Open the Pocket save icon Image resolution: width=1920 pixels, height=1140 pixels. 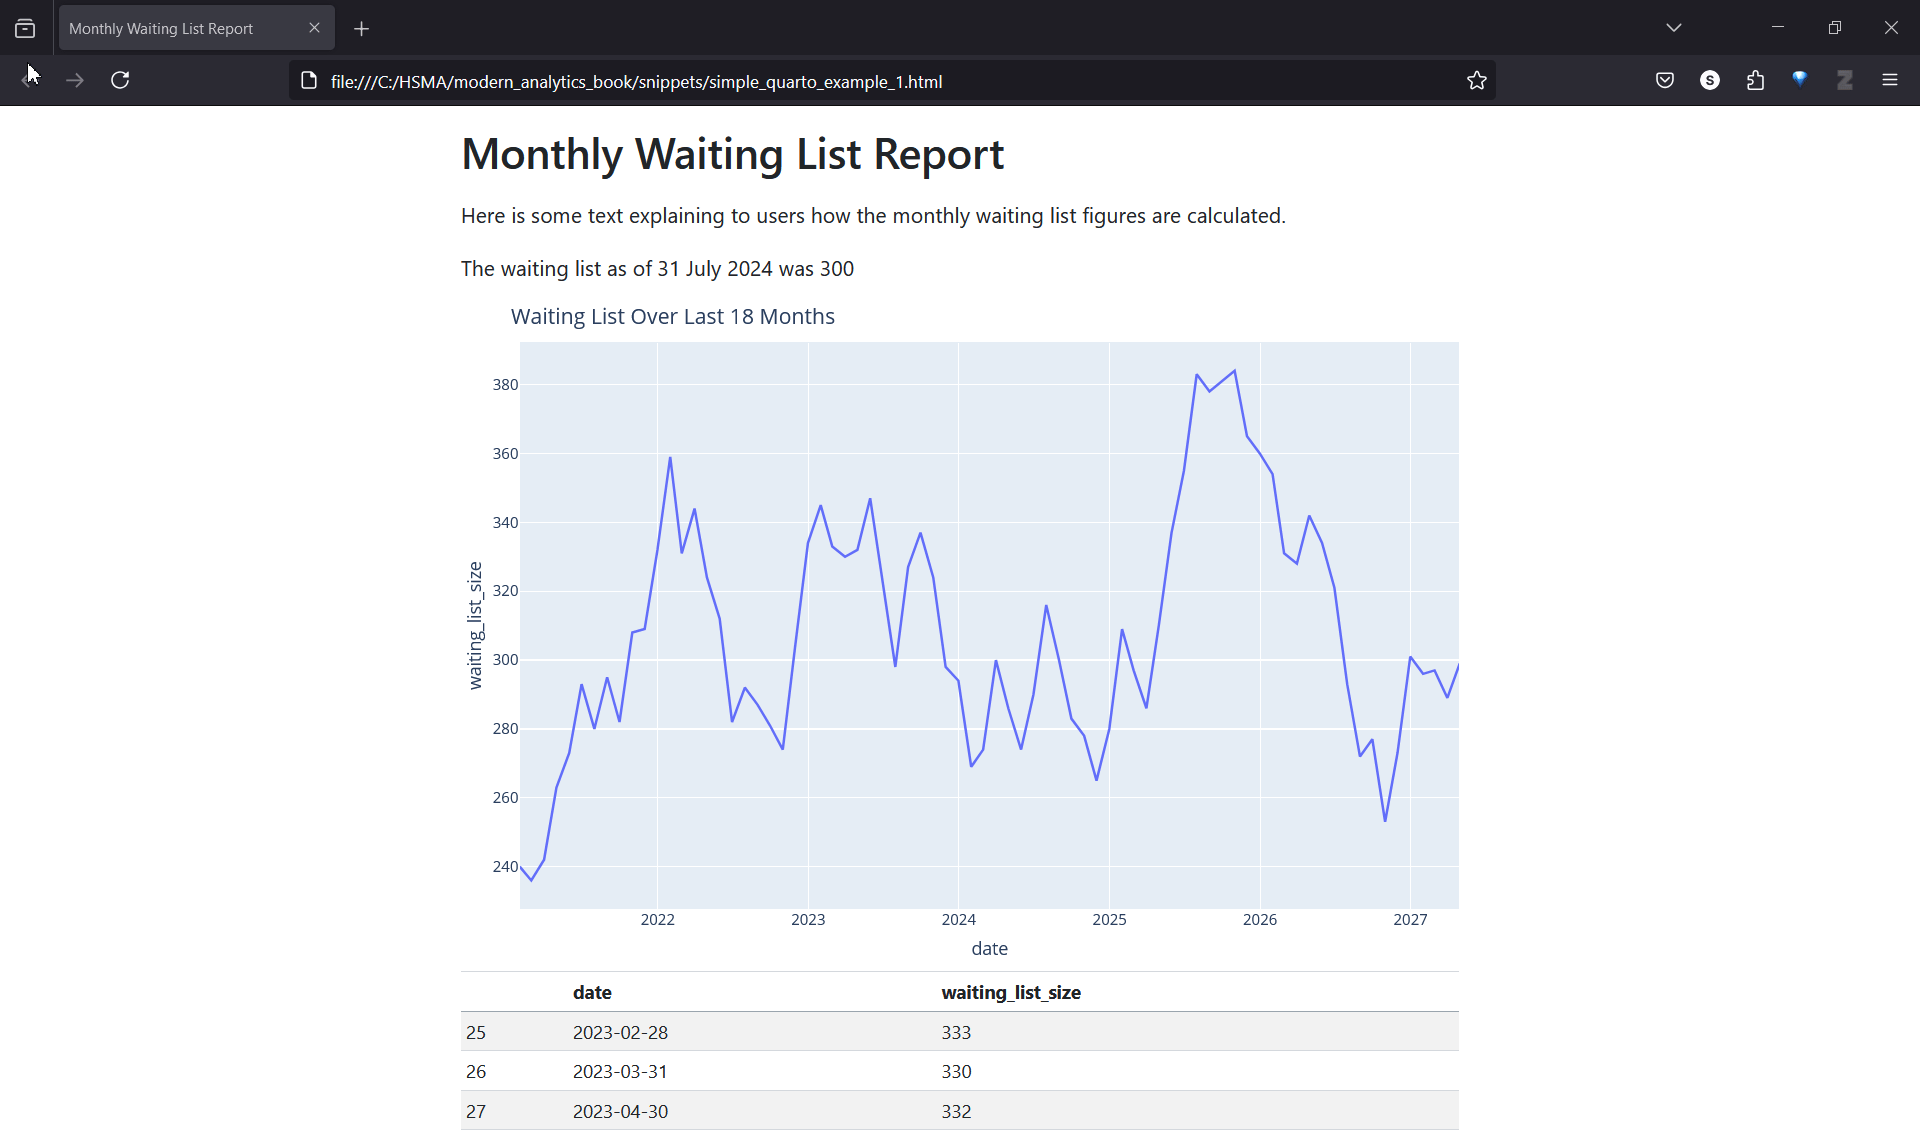tap(1665, 80)
